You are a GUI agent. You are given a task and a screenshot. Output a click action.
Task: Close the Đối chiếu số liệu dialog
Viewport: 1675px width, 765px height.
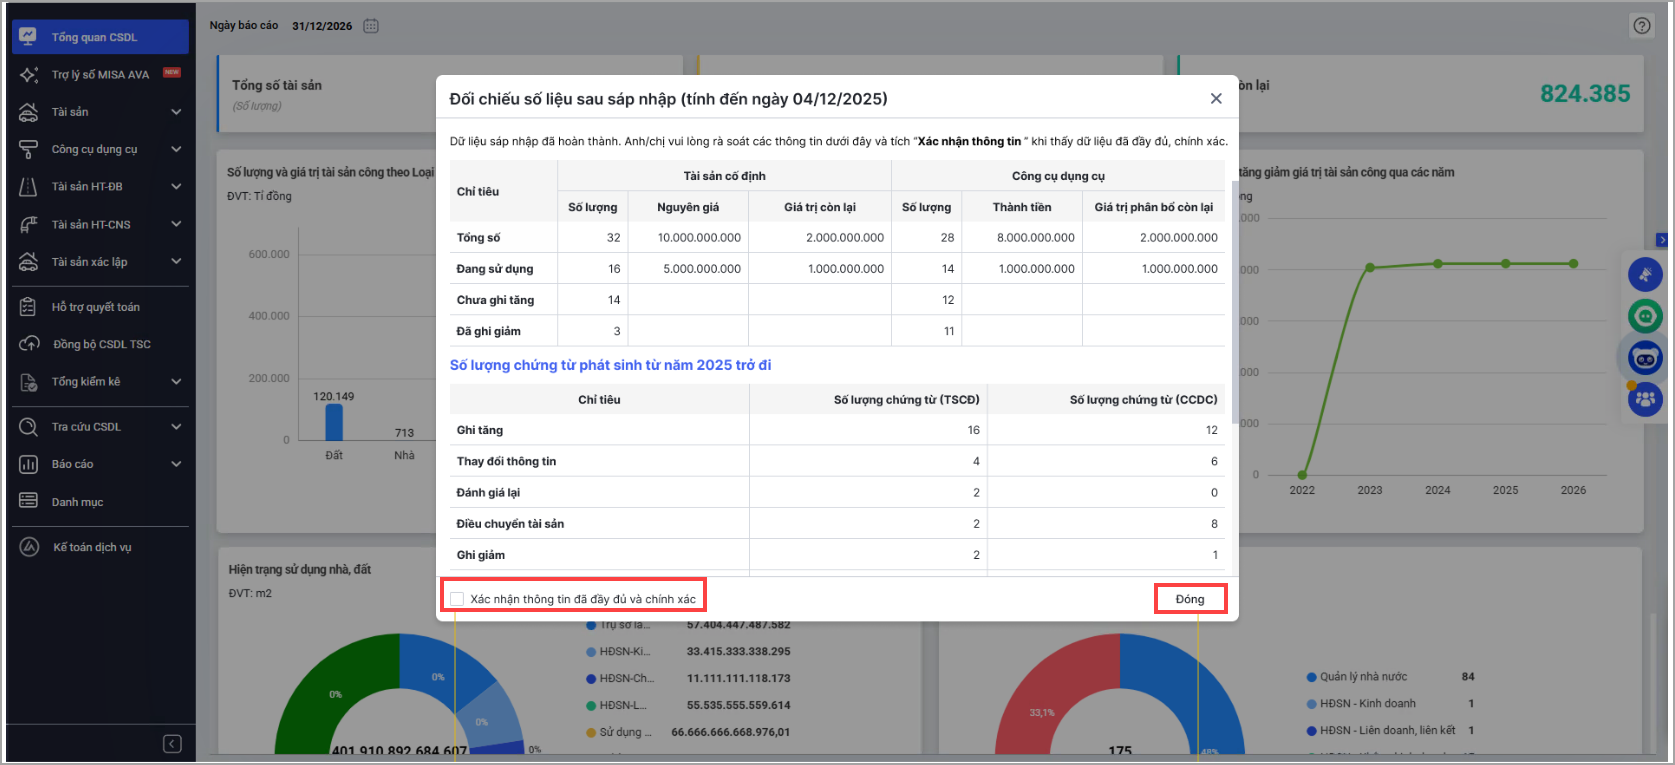point(1216,98)
